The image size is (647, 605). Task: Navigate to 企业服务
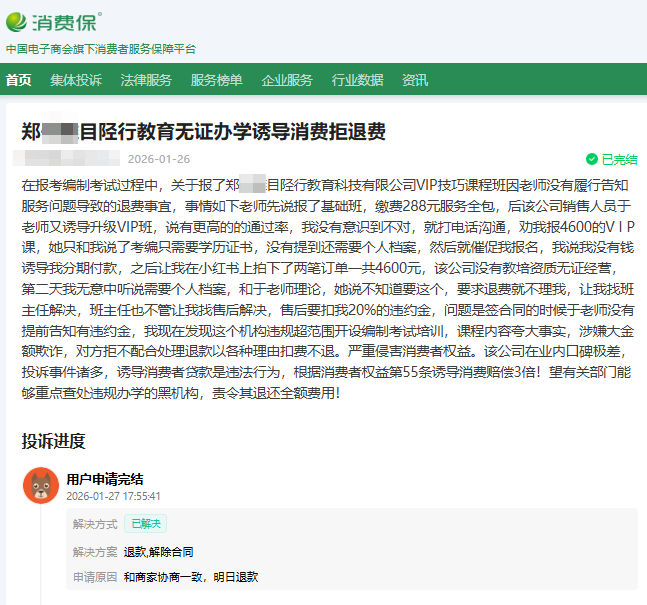[x=287, y=80]
